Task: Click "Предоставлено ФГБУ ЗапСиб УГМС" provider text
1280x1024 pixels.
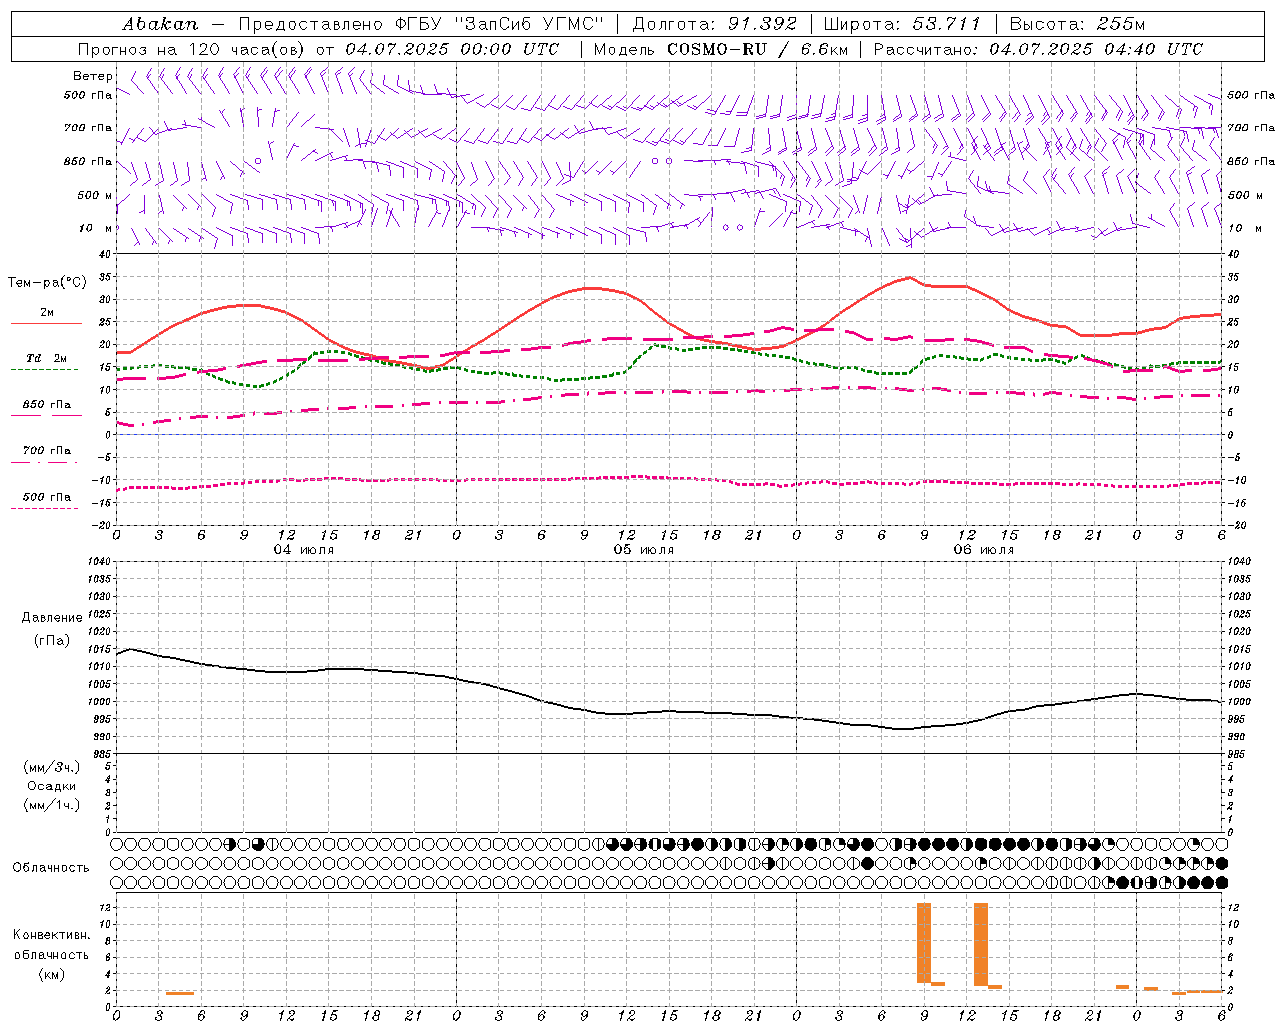Action: coord(421,23)
